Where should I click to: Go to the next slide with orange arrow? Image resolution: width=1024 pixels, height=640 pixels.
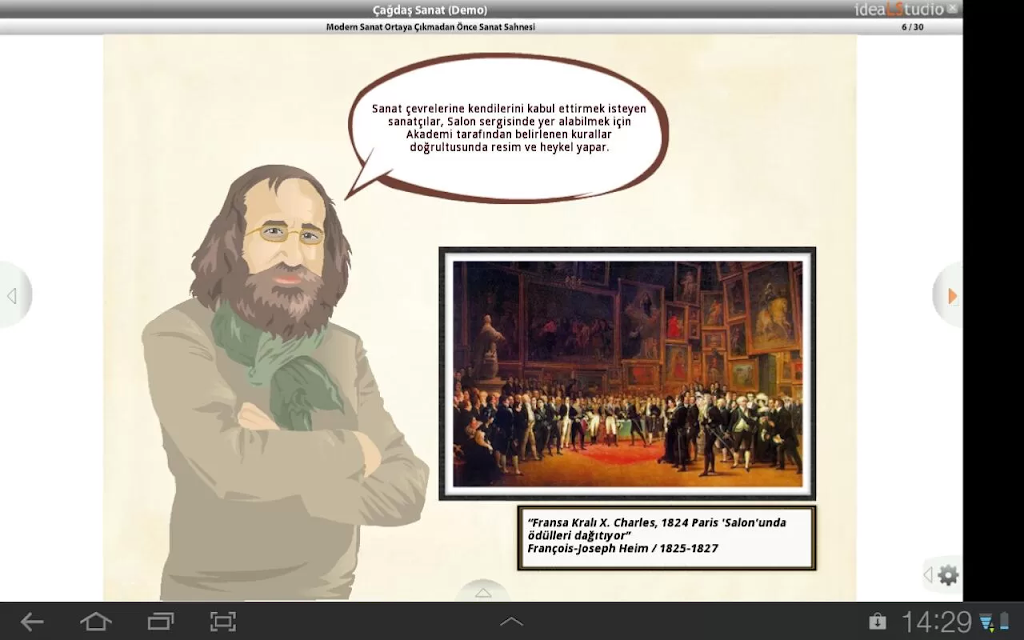(952, 296)
